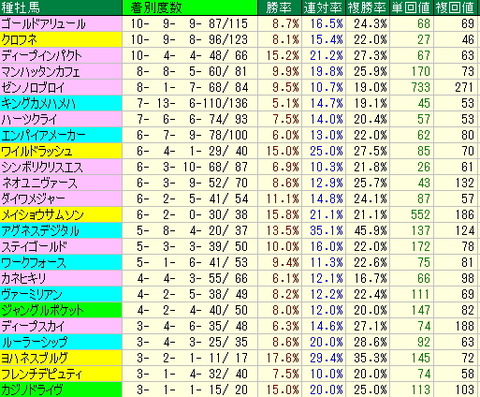The image size is (480, 397).
Task: Click メイショウサムソン's 552 単回値 value
Action: tap(421, 215)
